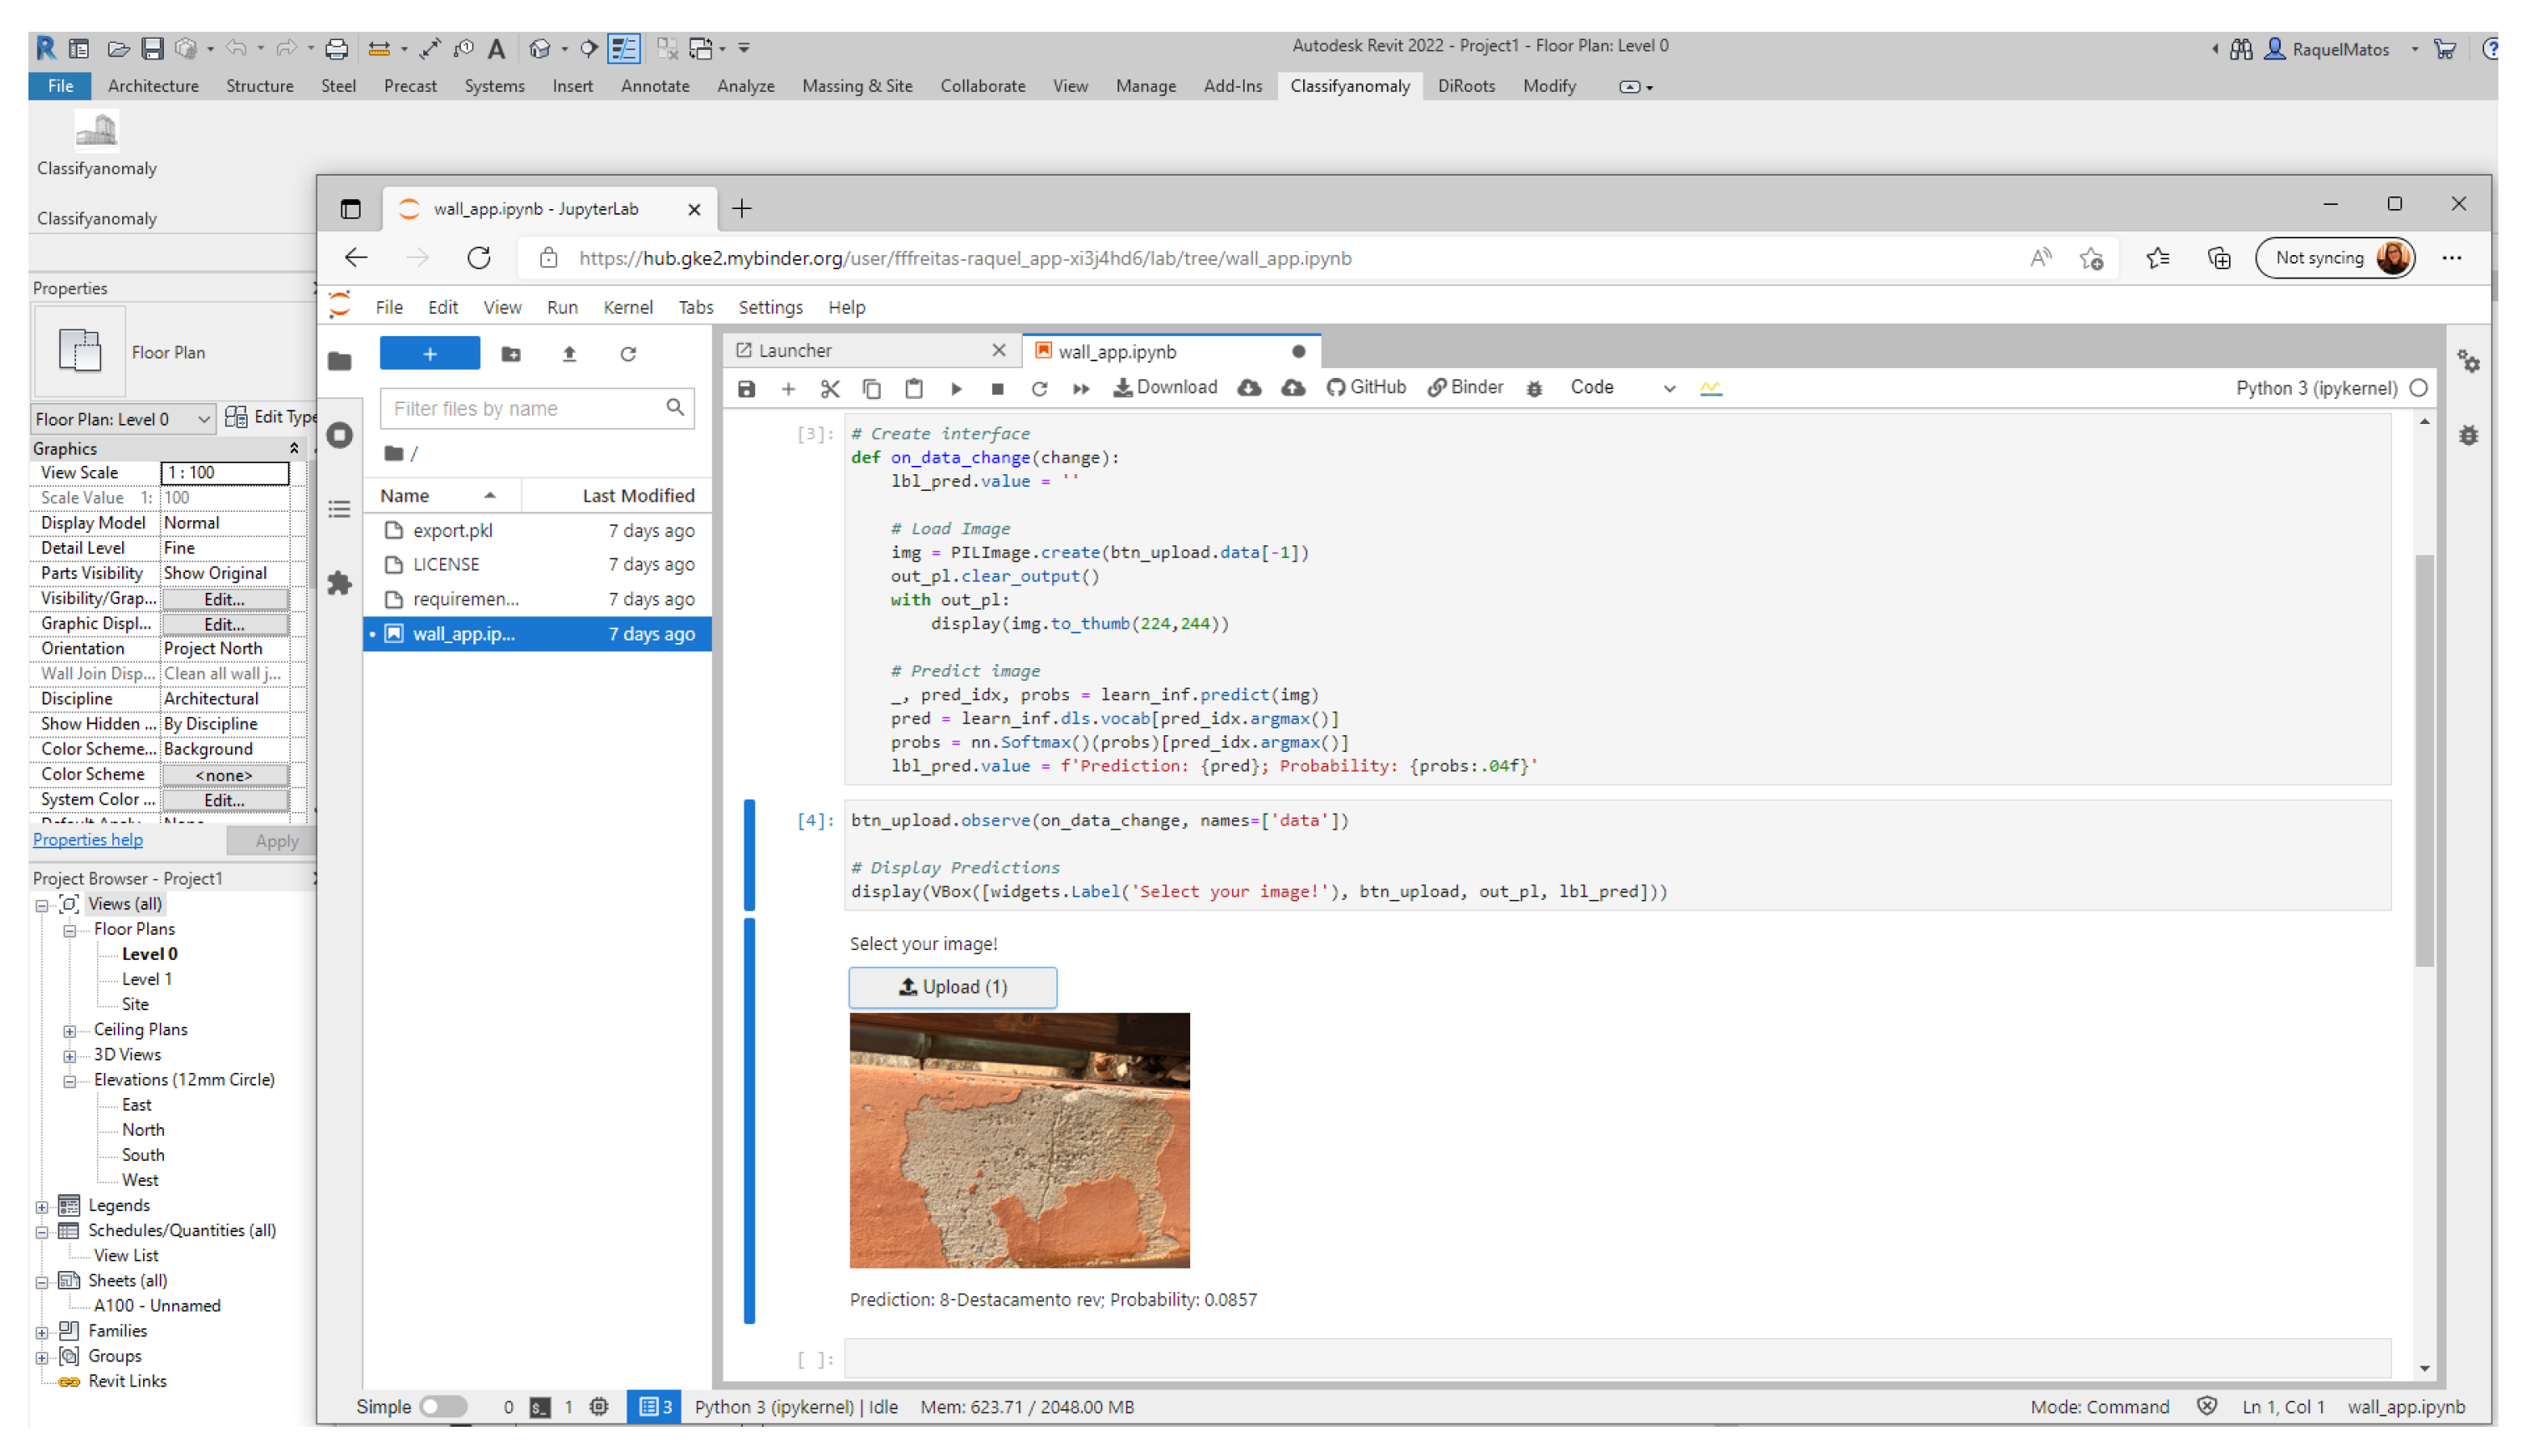The height and width of the screenshot is (1456, 2531).
Task: Restart kernel and run all cells
Action: pos(1081,389)
